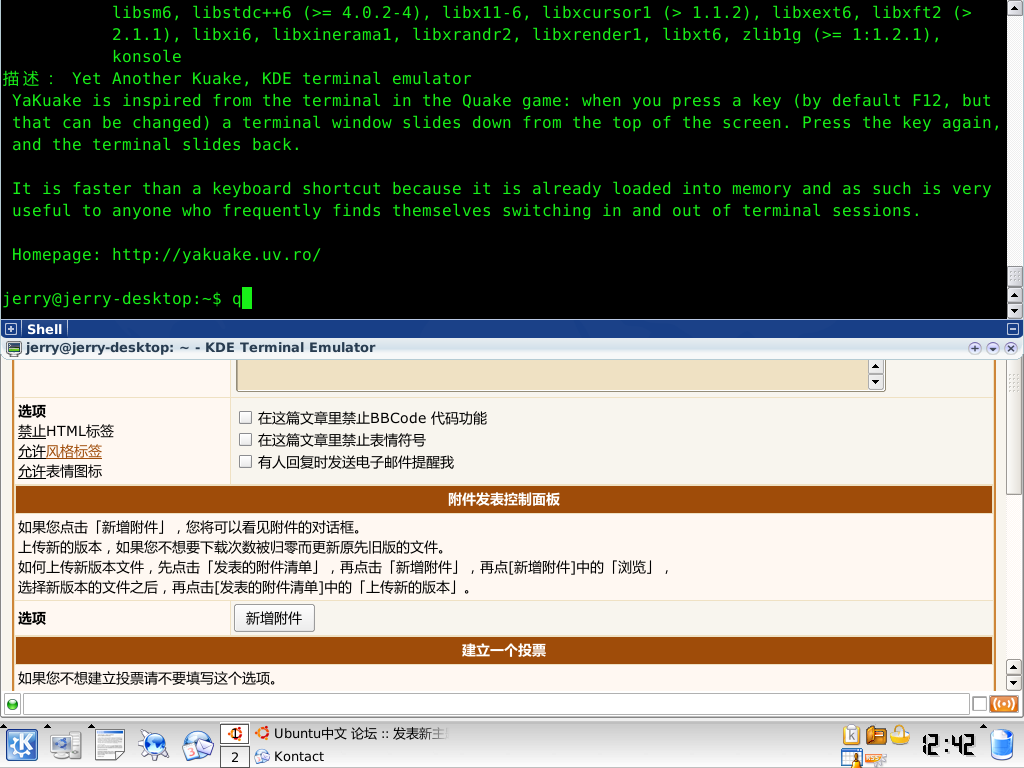Open the 允许风格标签 link

tap(59, 451)
